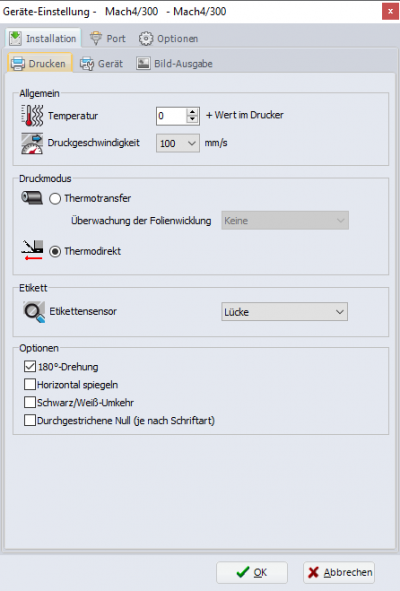Select the Thermodirekt radio button

[55, 251]
